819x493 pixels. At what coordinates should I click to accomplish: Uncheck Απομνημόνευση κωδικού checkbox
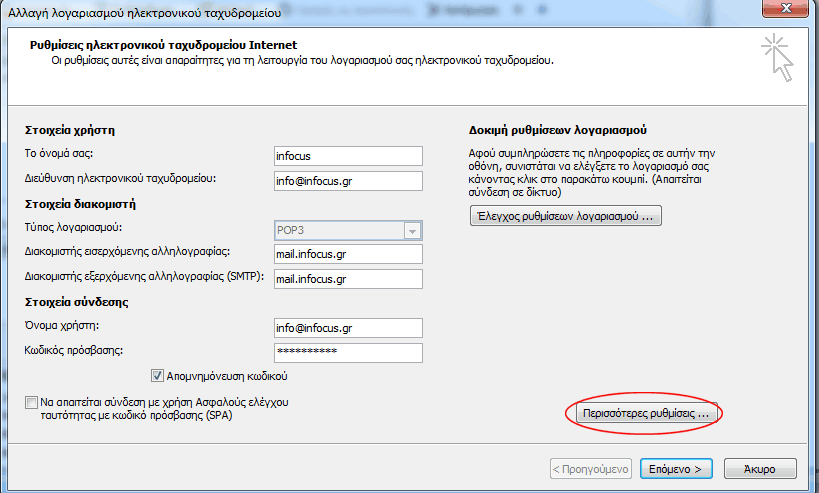click(x=157, y=375)
